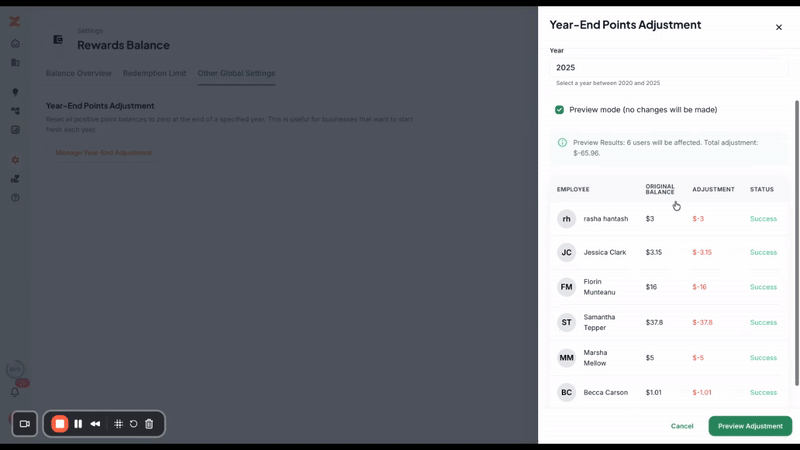Click the JC avatar for Jessica Clark

pos(566,252)
